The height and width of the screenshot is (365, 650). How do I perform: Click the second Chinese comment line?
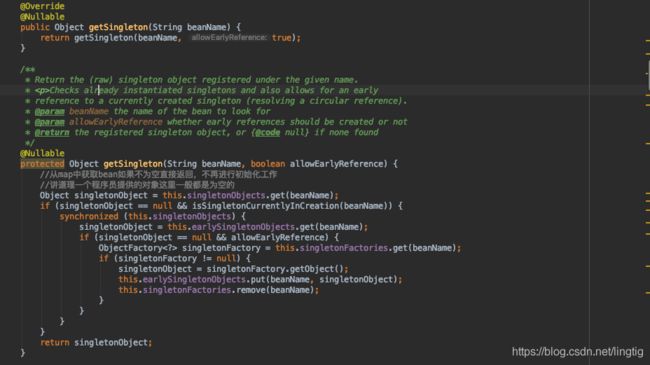[x=137, y=185]
